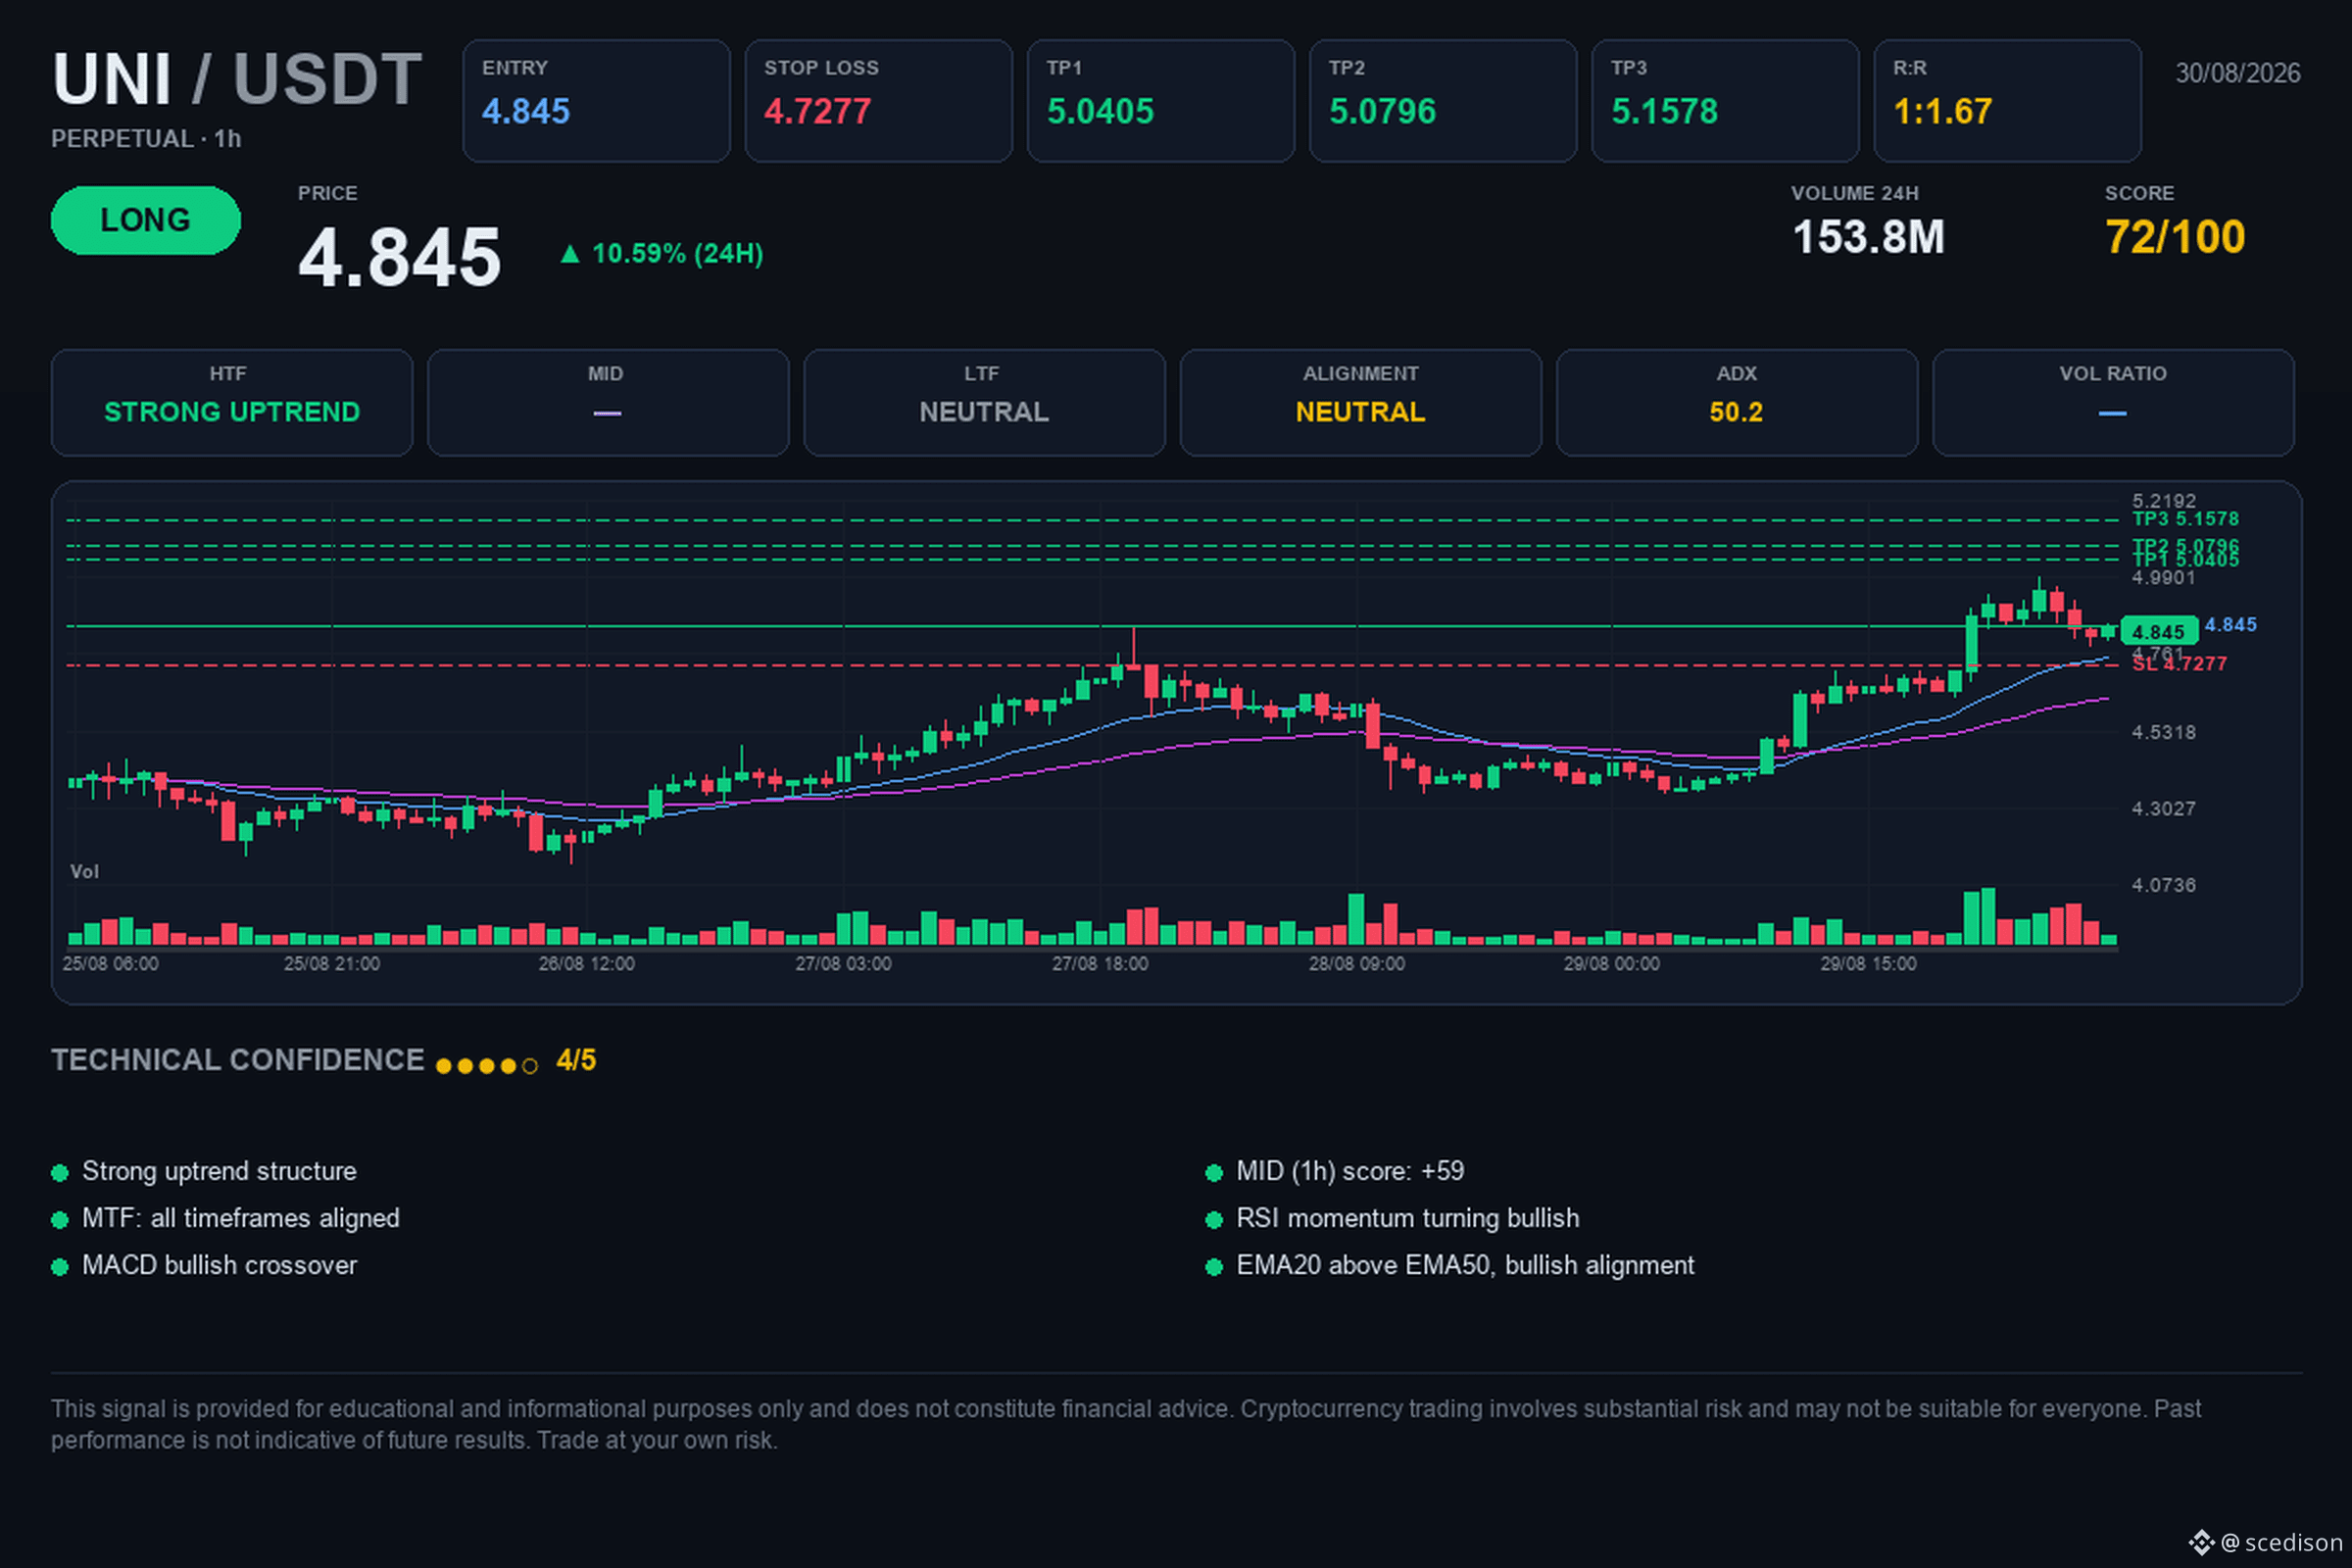This screenshot has height=1568, width=2352.
Task: Click the TP3 5.1578 label on chart
Action: tap(2185, 519)
